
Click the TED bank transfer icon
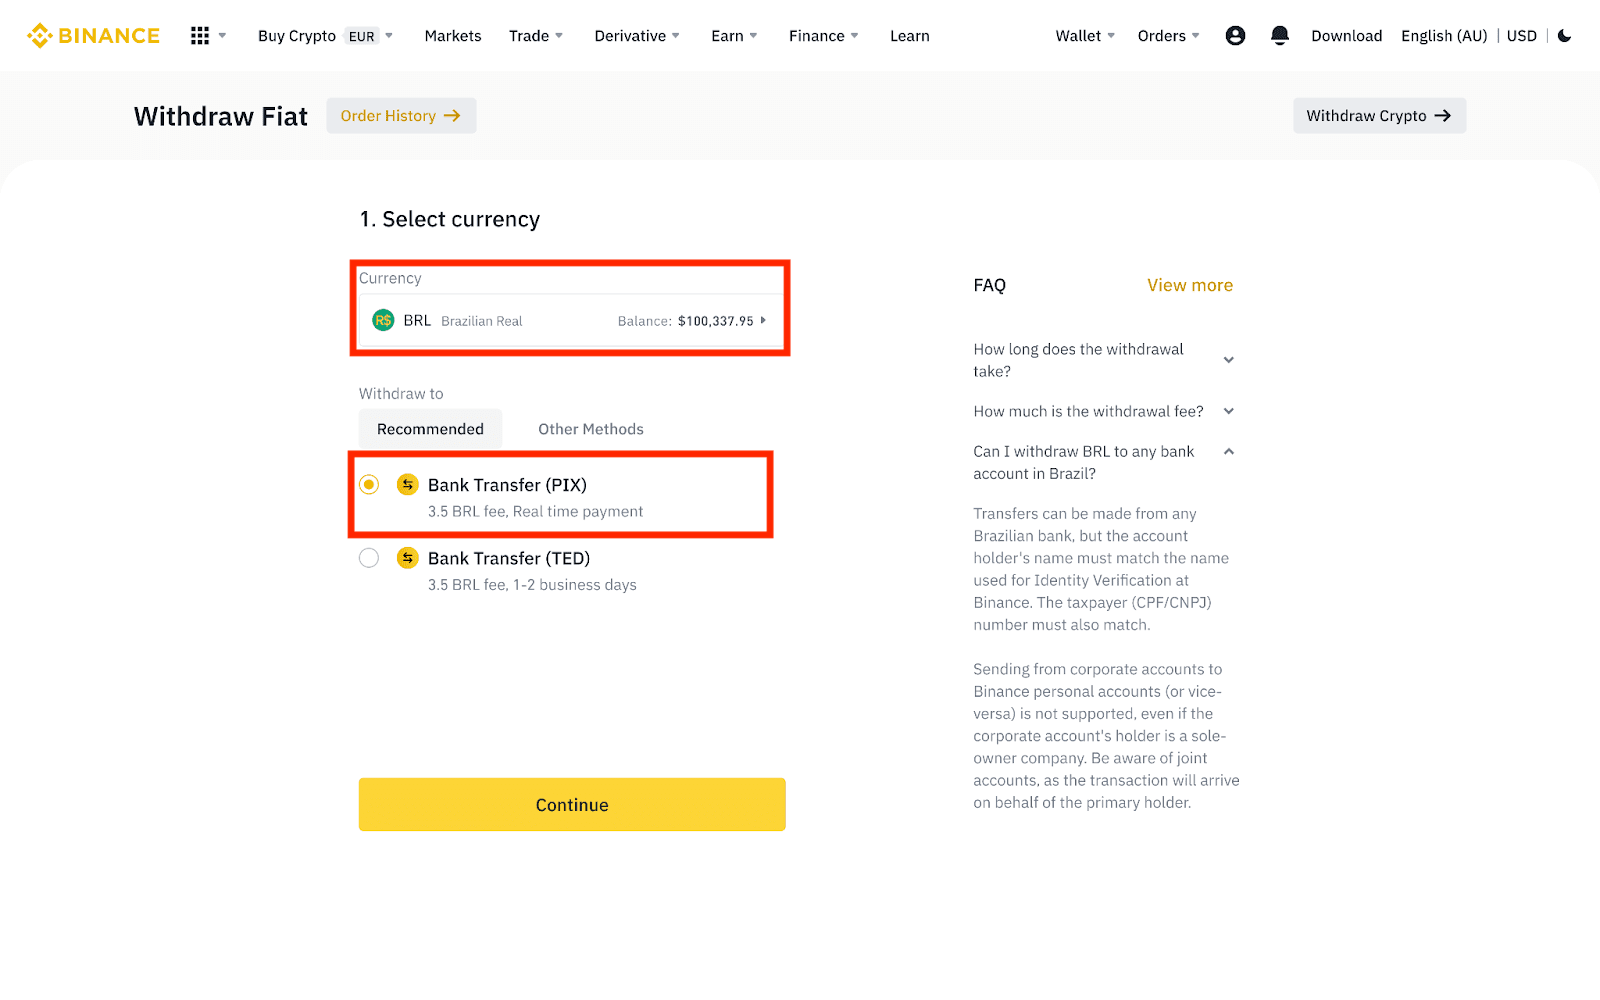pyautogui.click(x=407, y=558)
